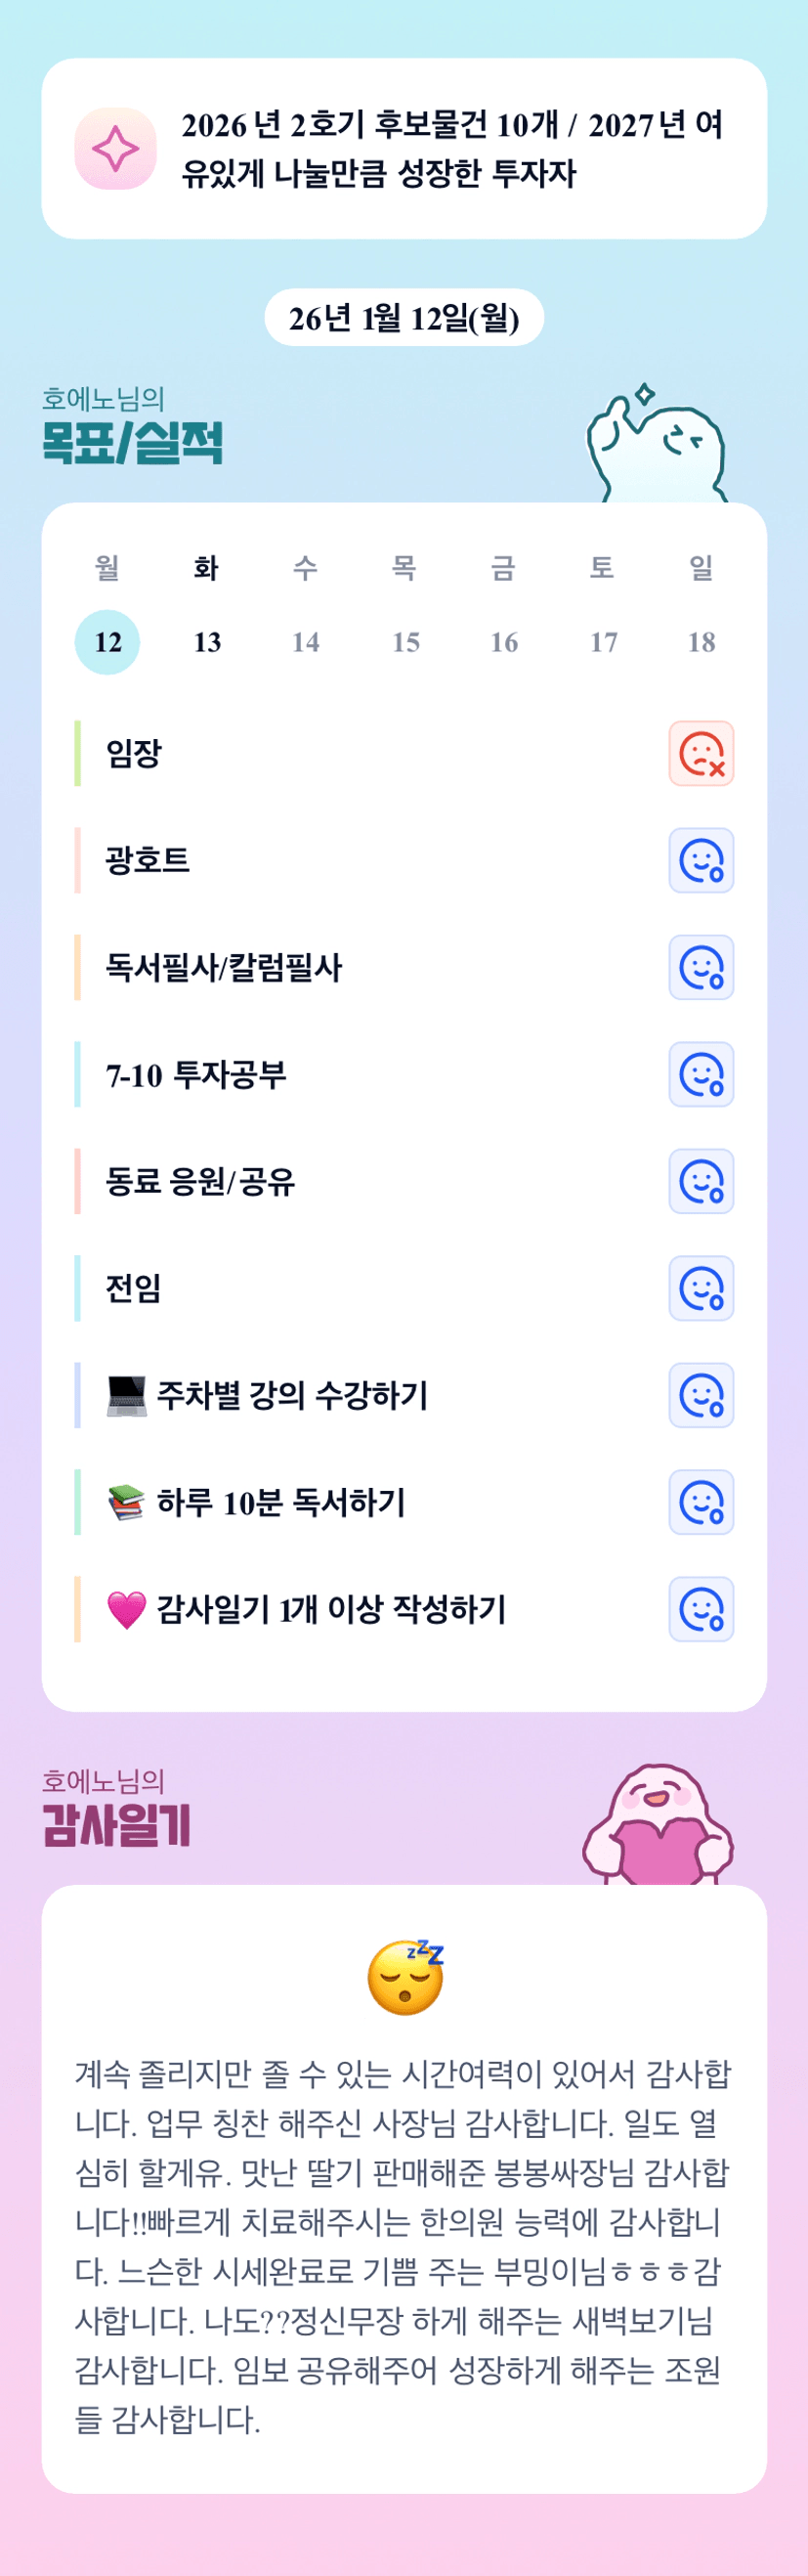Toggle completion for 주차별 강의 수강하기

point(701,1395)
